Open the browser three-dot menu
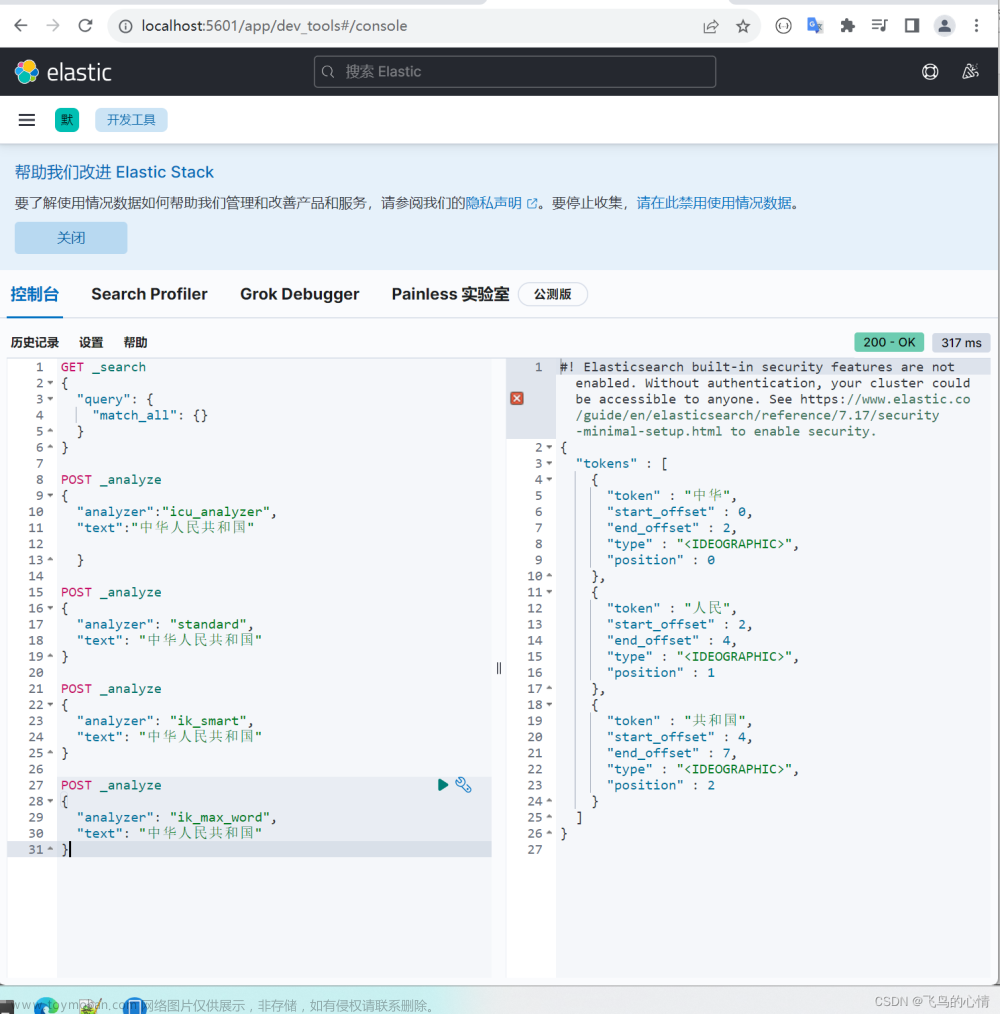The width and height of the screenshot is (1000, 1014). (x=977, y=26)
